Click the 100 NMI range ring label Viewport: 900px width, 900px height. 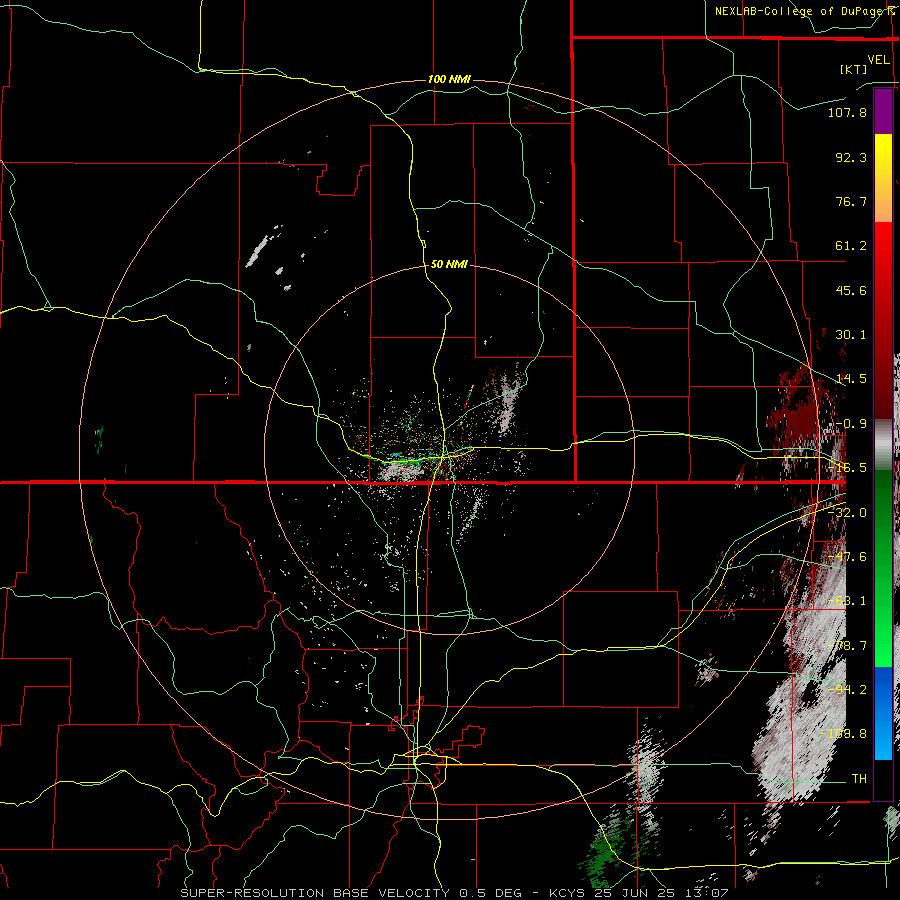[449, 79]
